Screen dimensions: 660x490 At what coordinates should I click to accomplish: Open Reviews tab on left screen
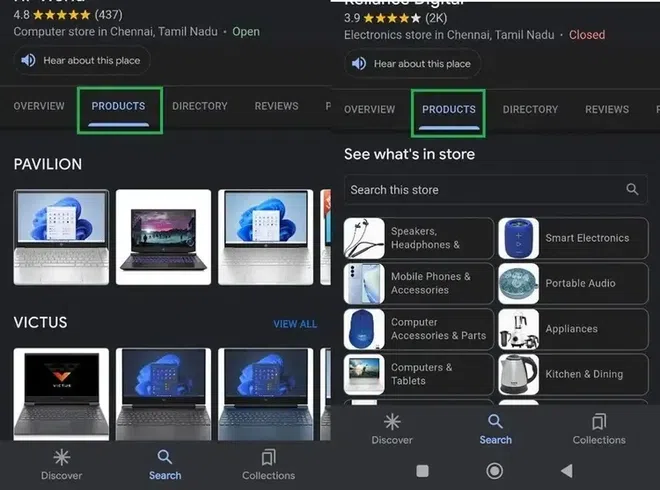(276, 106)
